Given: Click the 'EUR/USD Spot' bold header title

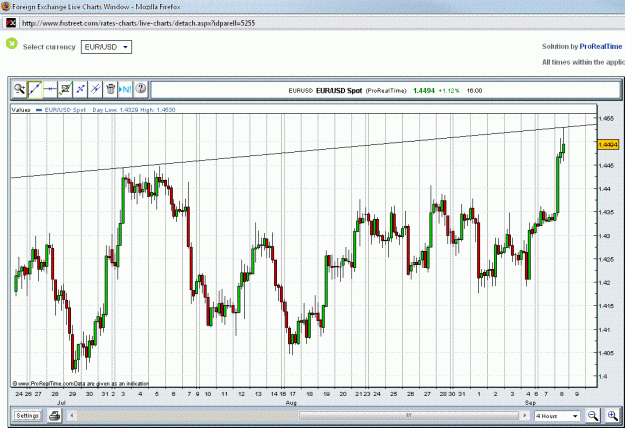Looking at the screenshot, I should [x=339, y=90].
